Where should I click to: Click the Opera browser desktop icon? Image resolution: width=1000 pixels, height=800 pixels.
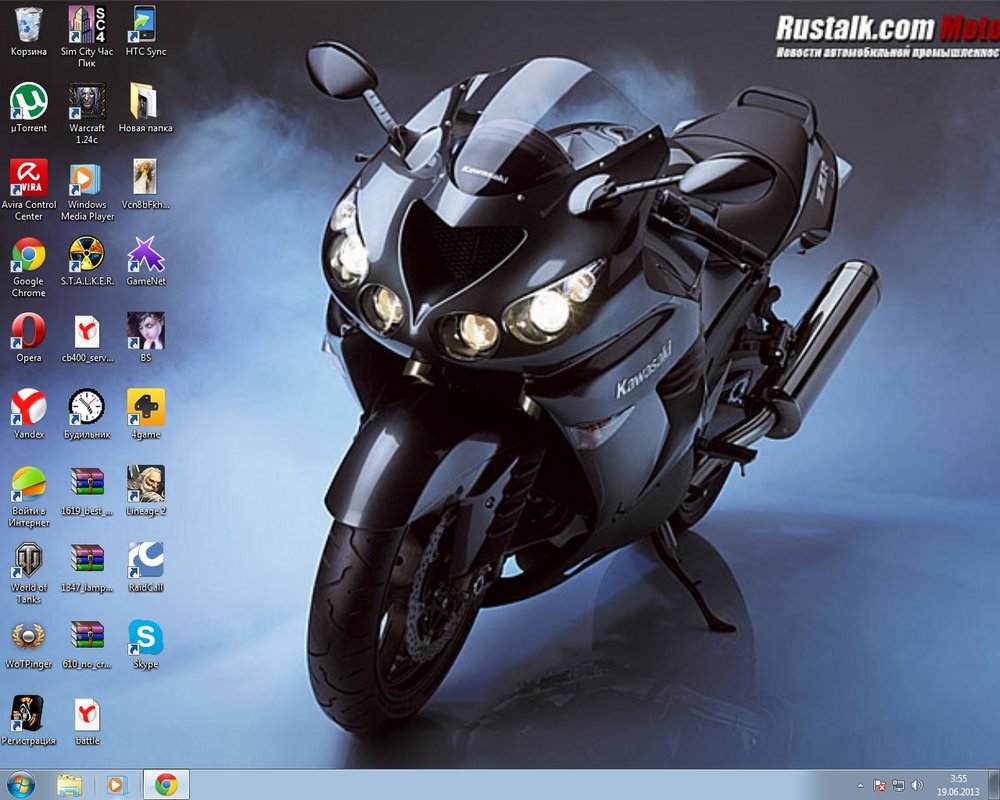(x=29, y=331)
